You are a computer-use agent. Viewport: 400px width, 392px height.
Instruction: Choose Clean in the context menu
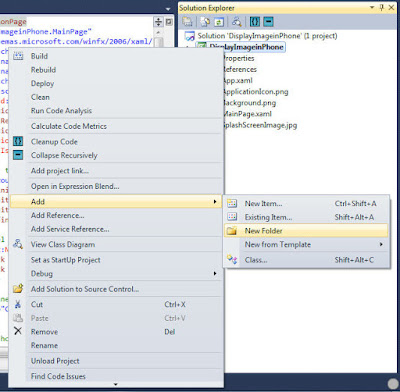[x=116, y=97]
